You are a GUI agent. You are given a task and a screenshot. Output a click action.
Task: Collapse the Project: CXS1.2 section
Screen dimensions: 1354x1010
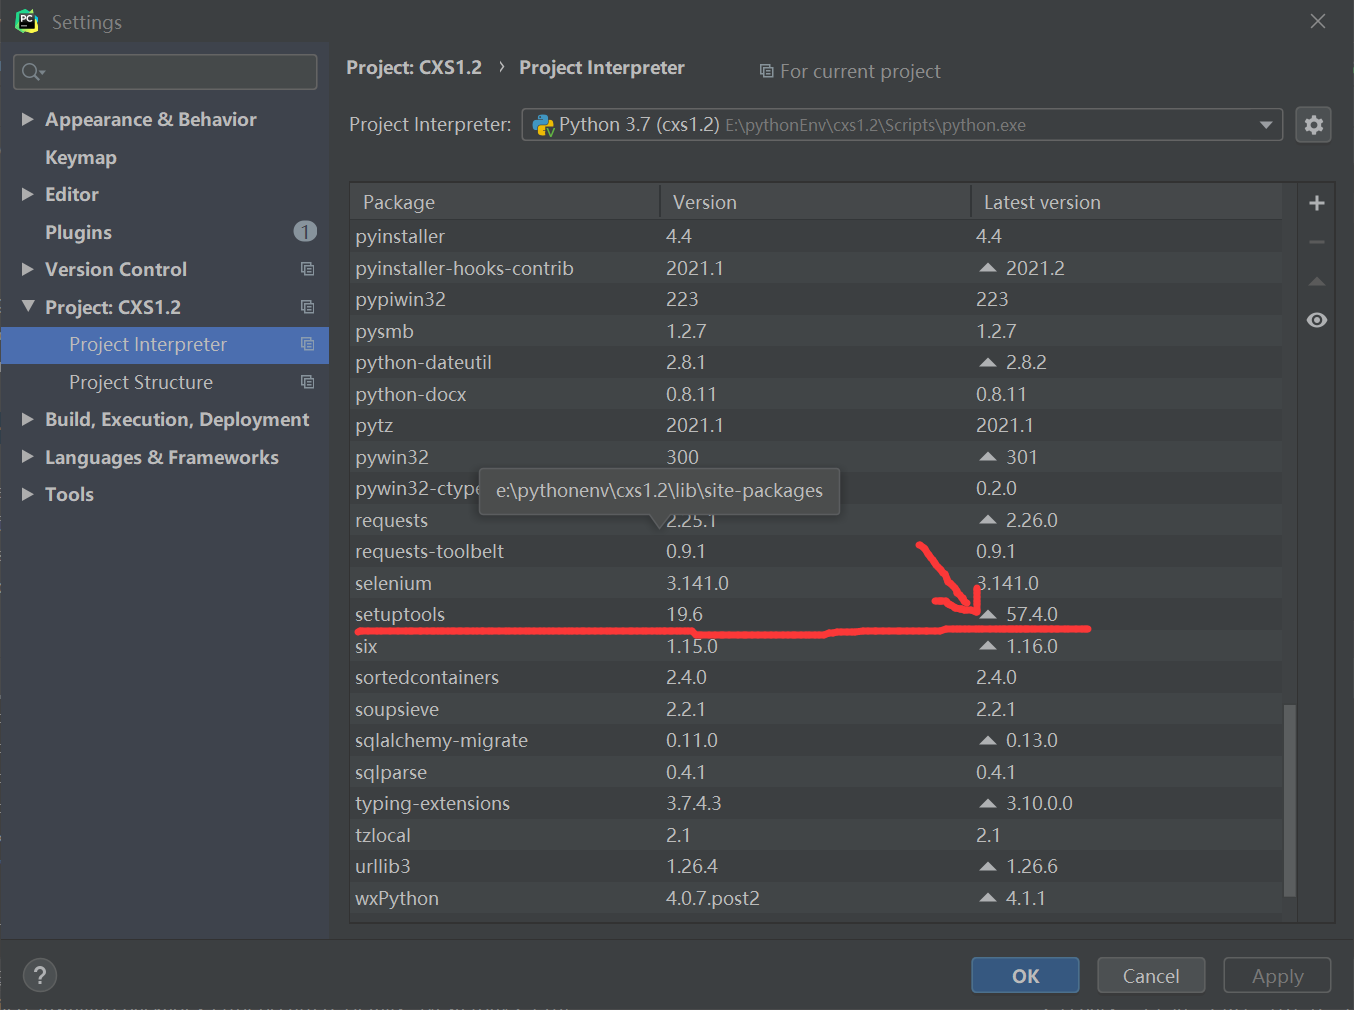(27, 307)
